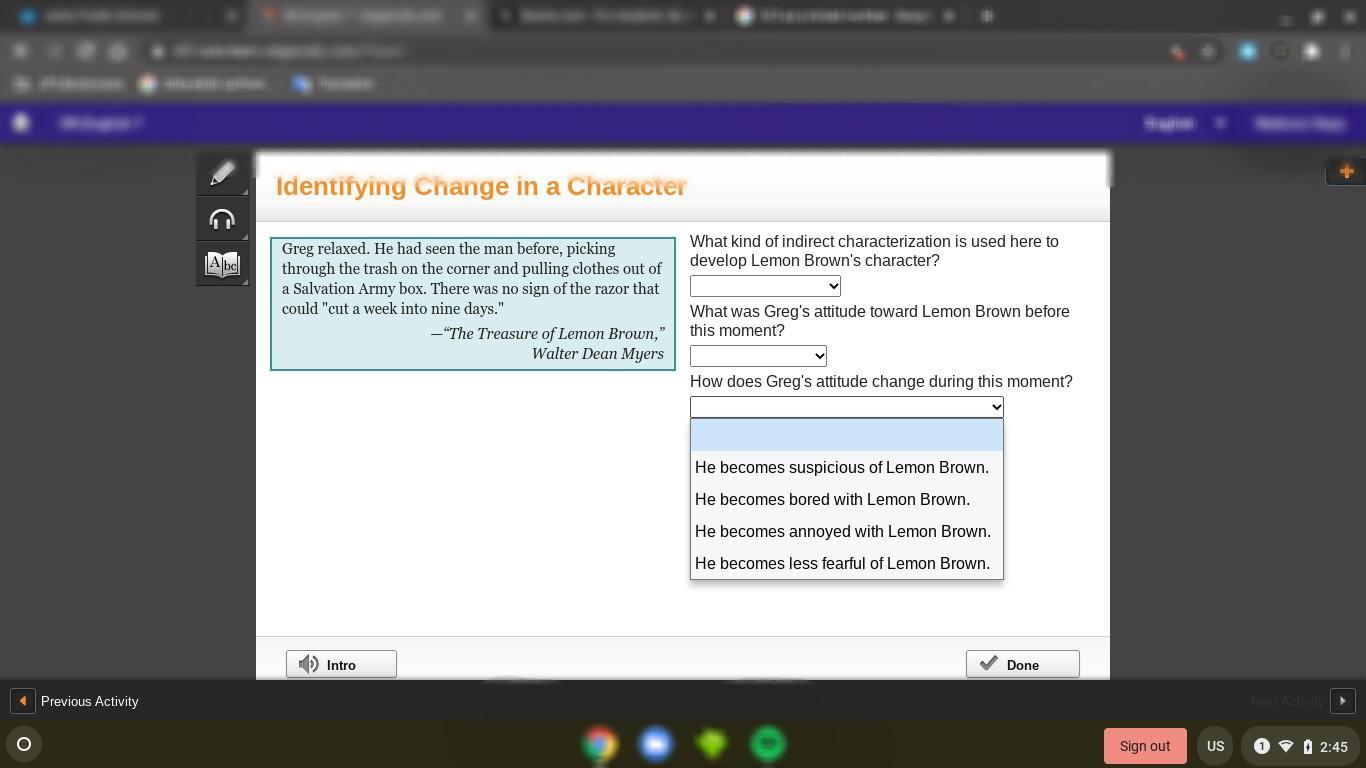Open the headphones audio read-aloud tool

[222, 219]
